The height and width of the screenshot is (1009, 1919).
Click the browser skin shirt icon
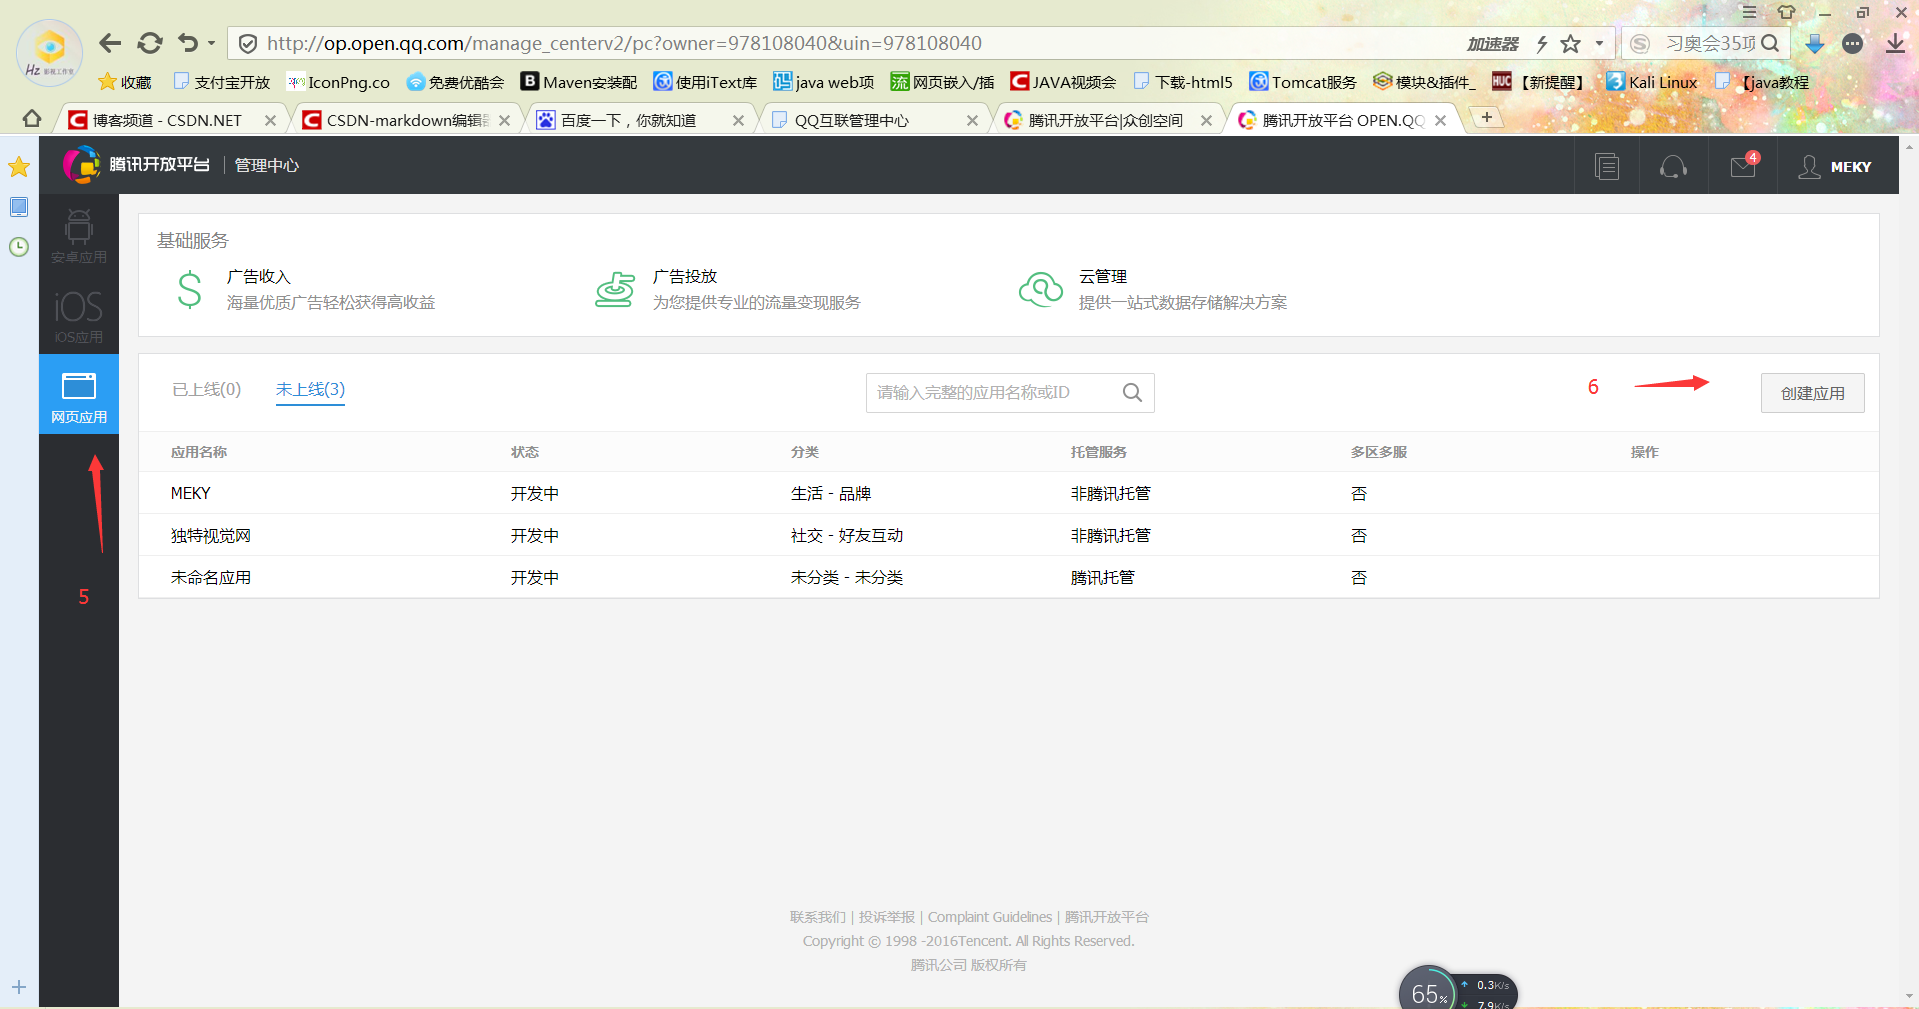click(x=1786, y=12)
